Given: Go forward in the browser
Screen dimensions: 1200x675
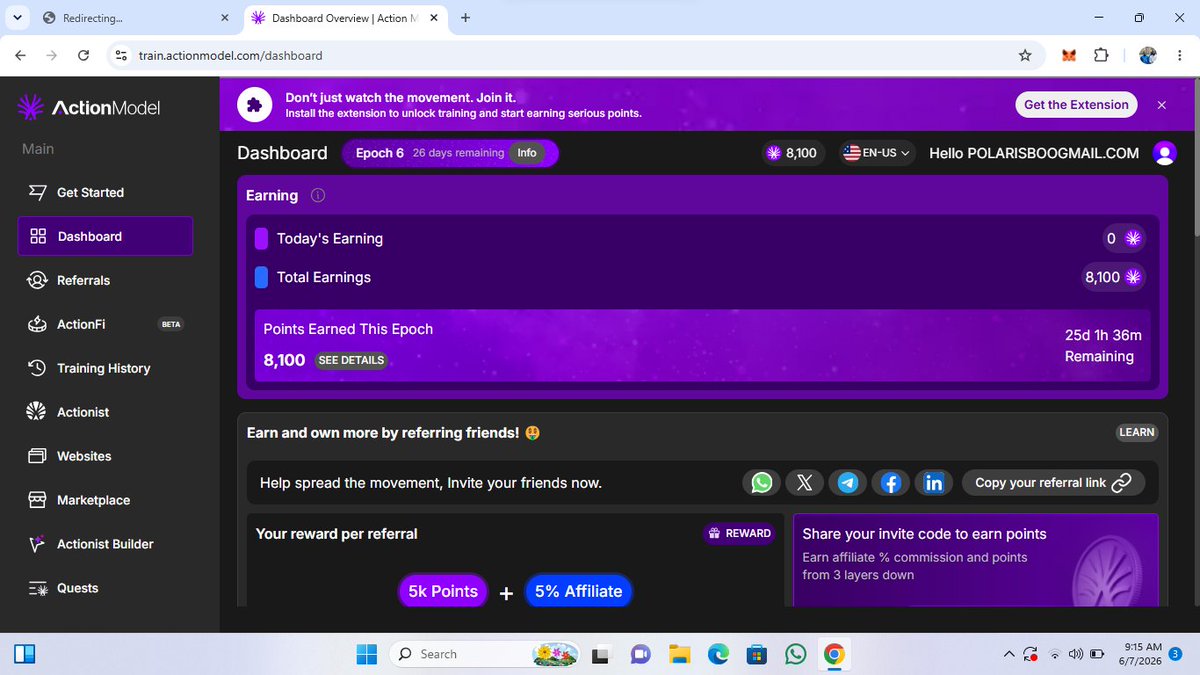Looking at the screenshot, I should click(x=52, y=56).
